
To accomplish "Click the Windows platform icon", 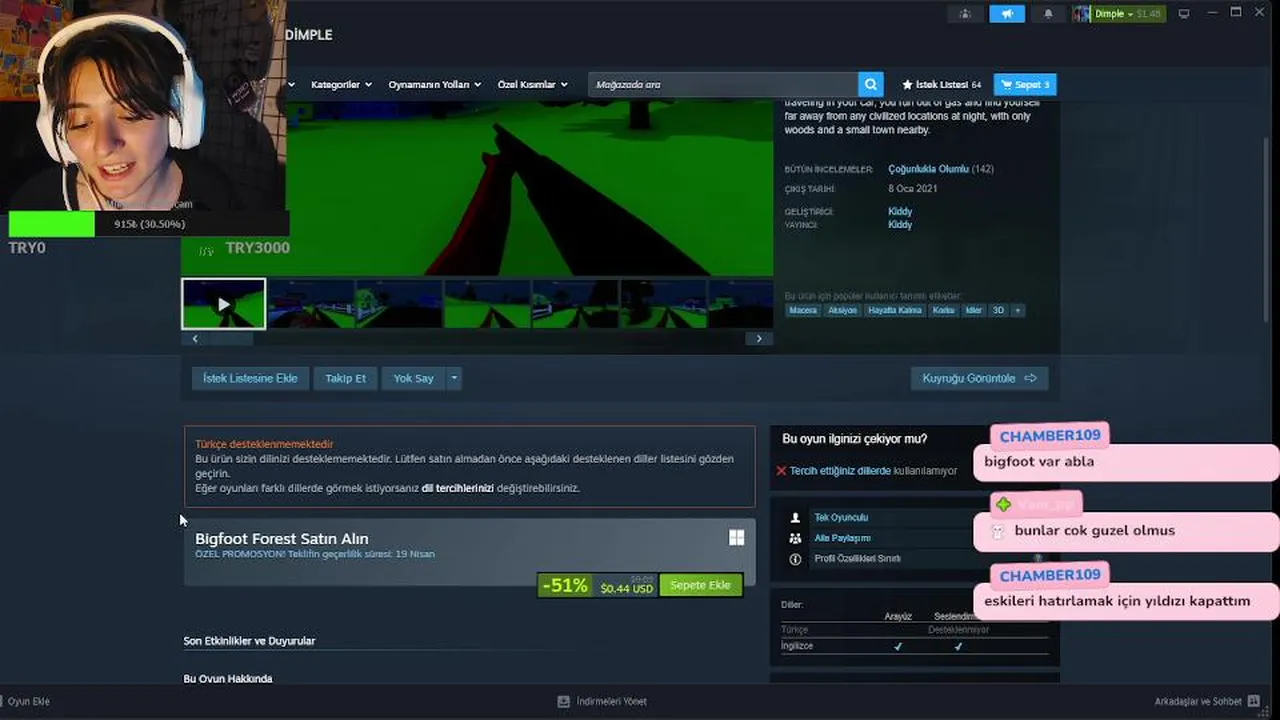I will [736, 538].
